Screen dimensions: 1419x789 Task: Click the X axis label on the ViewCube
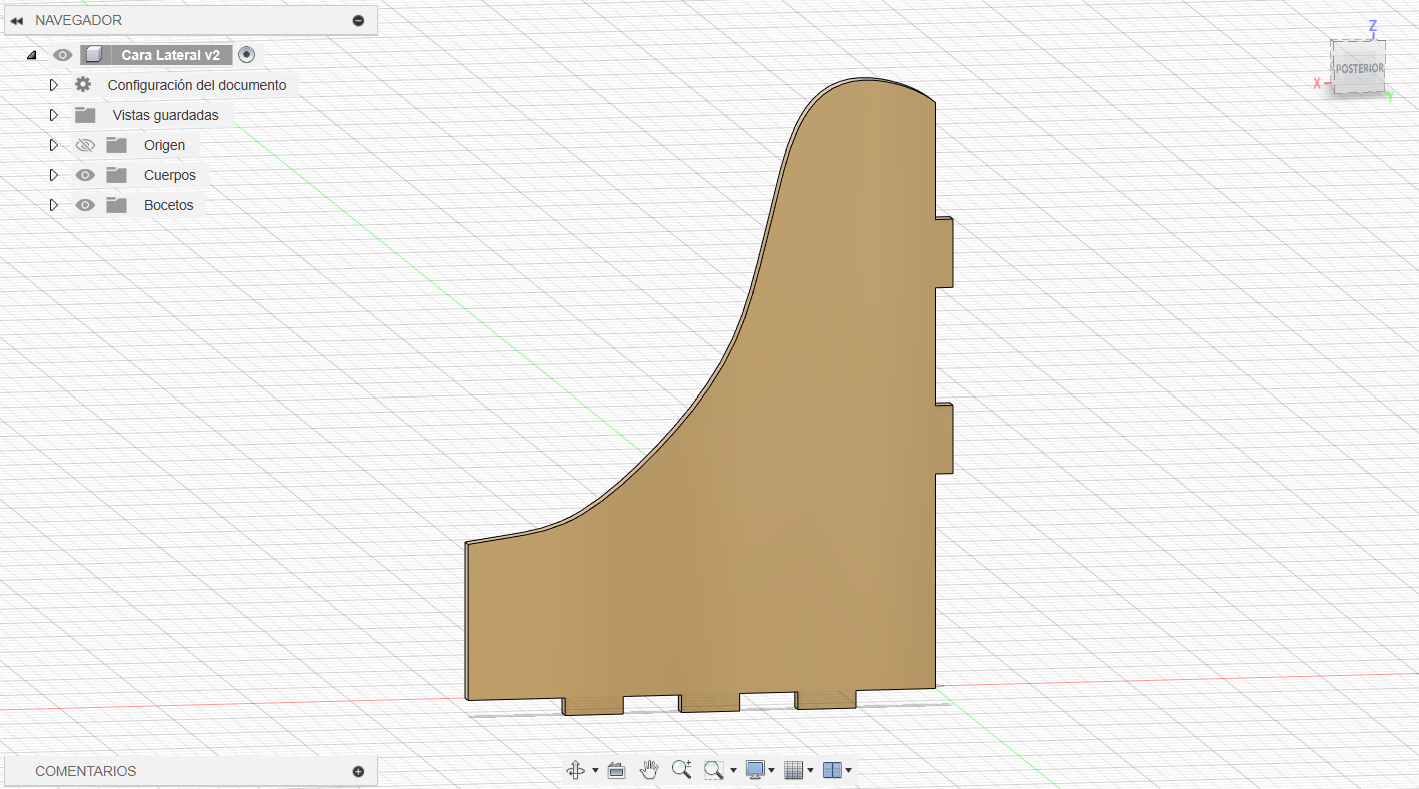1317,83
